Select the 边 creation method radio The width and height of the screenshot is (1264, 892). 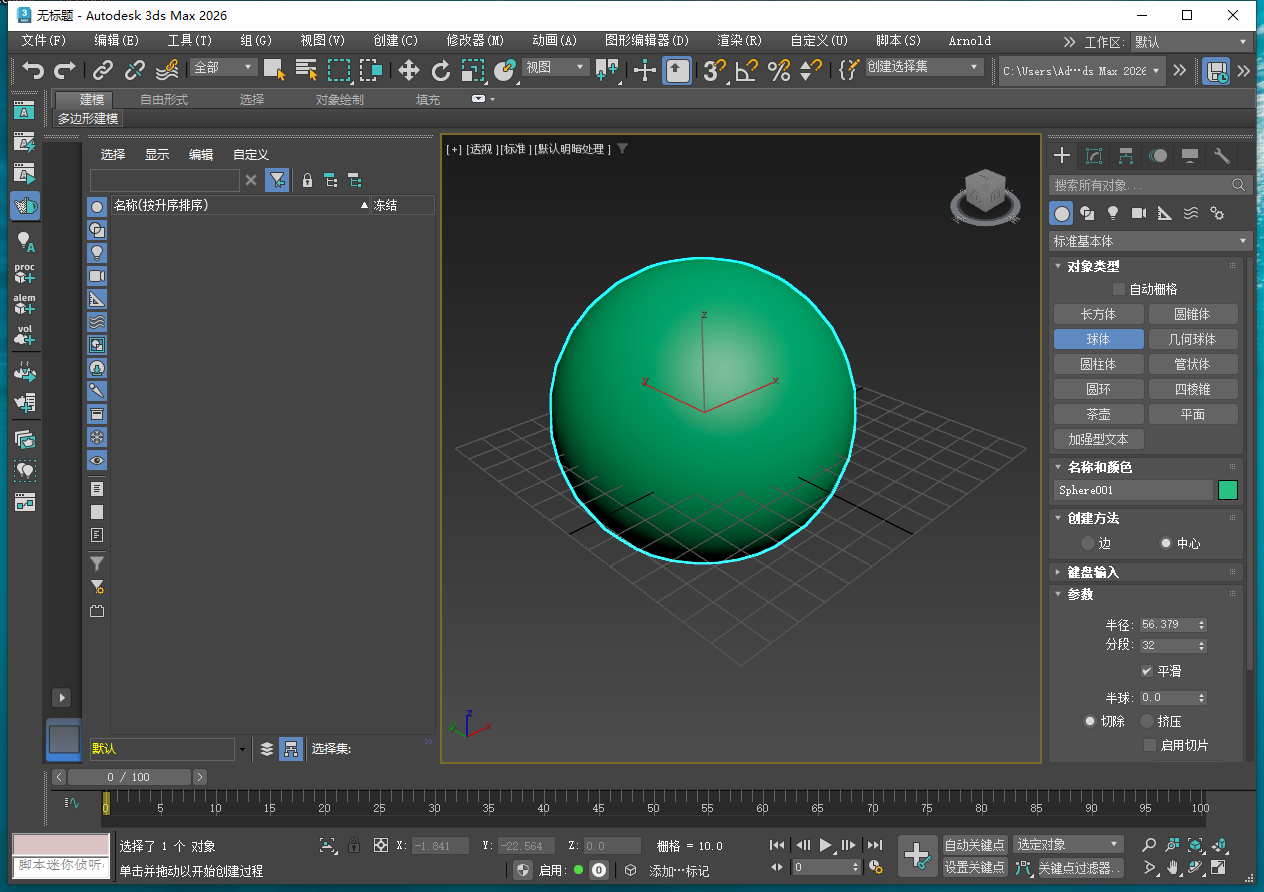[1088, 543]
